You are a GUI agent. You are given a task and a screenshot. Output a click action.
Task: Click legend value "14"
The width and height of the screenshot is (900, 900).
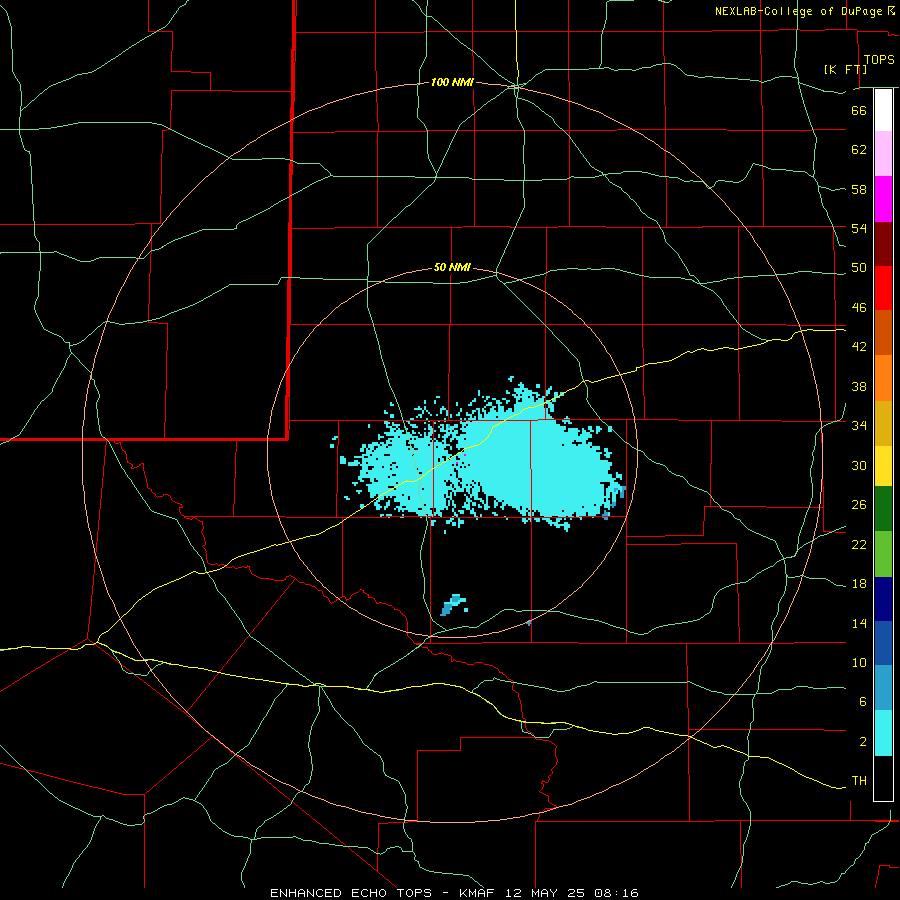pyautogui.click(x=859, y=623)
